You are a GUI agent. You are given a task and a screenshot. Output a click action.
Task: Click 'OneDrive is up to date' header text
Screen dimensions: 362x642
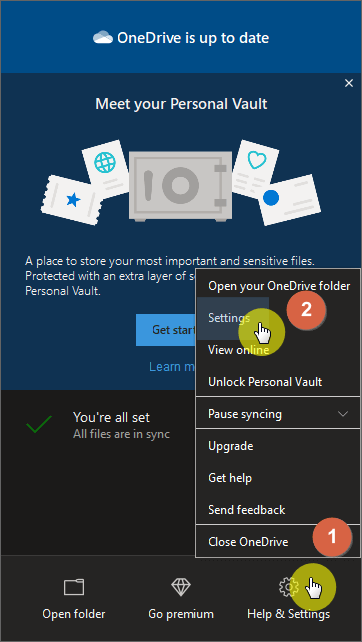pyautogui.click(x=193, y=38)
